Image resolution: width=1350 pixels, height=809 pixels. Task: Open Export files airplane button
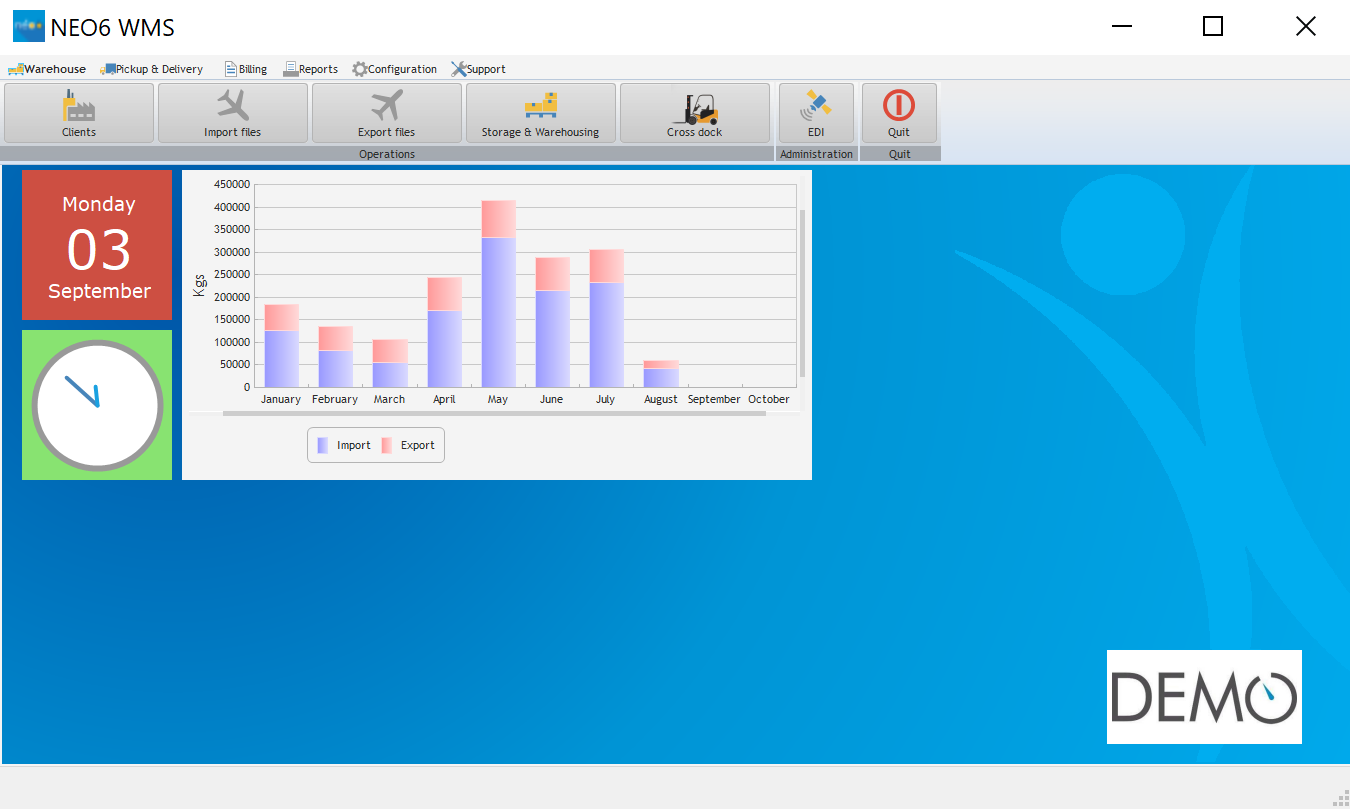[387, 113]
